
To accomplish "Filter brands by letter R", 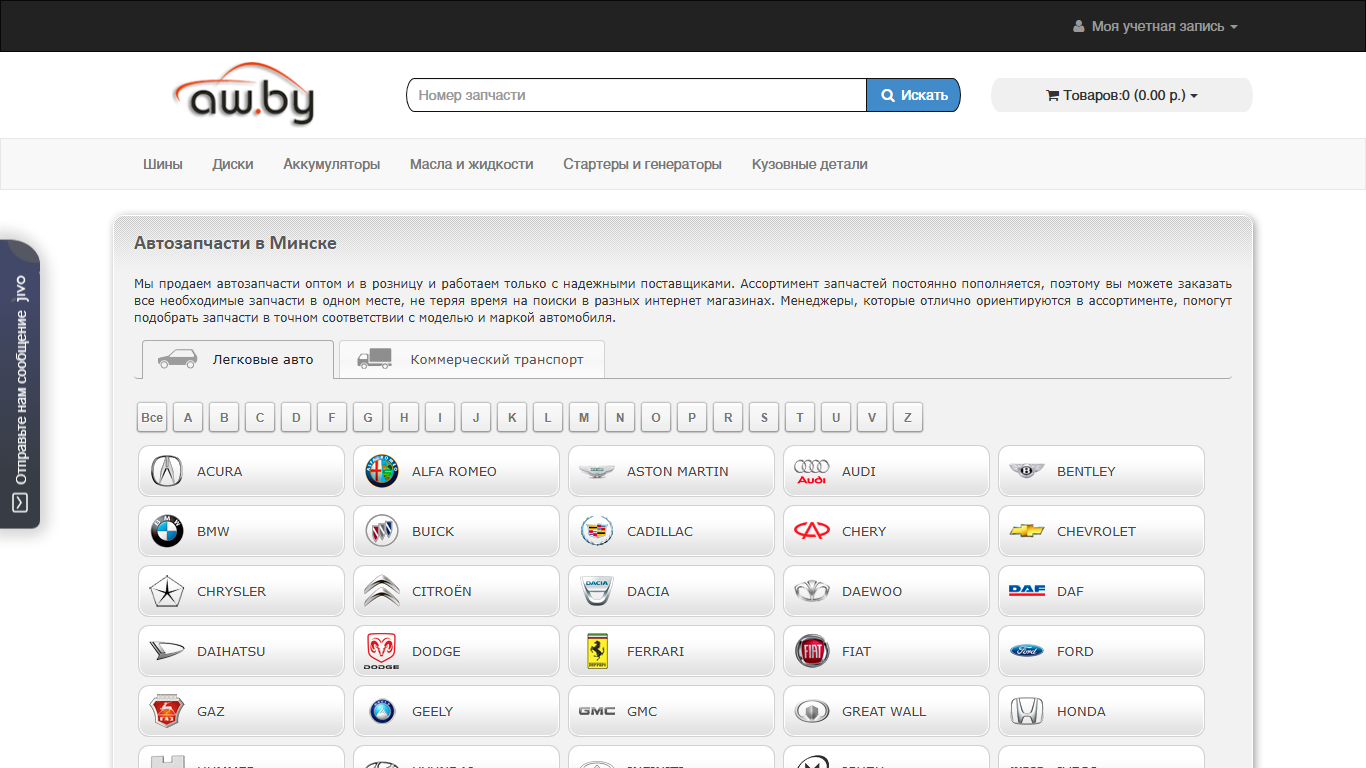I will tap(728, 417).
